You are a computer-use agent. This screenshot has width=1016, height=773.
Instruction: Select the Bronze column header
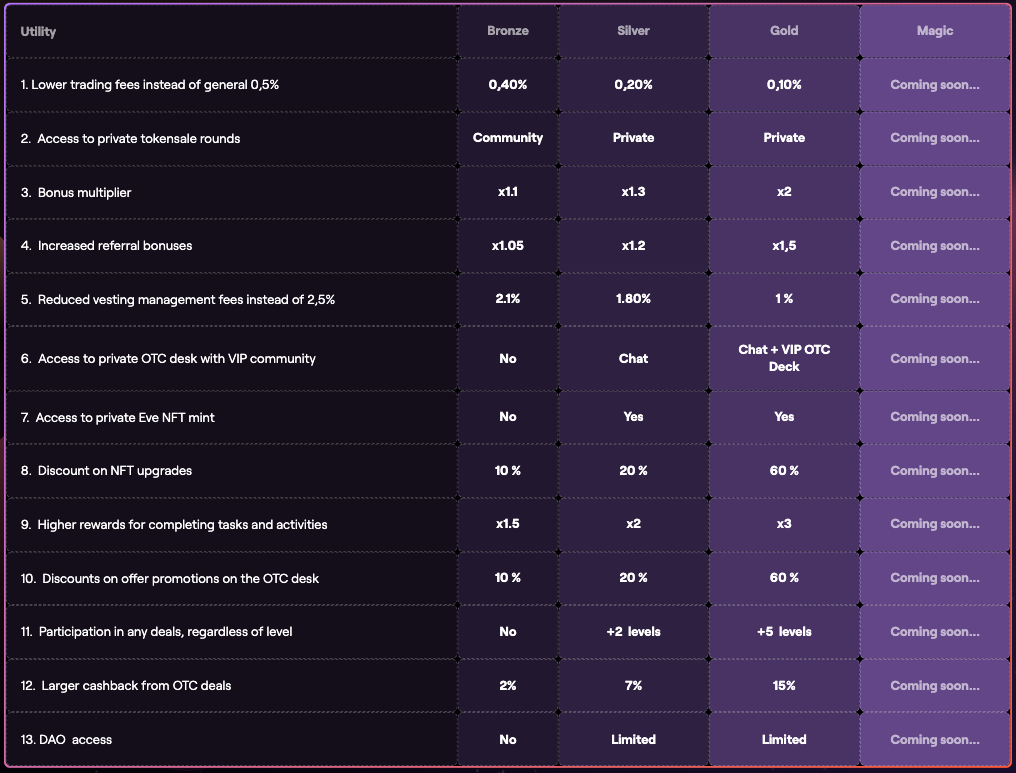[507, 31]
